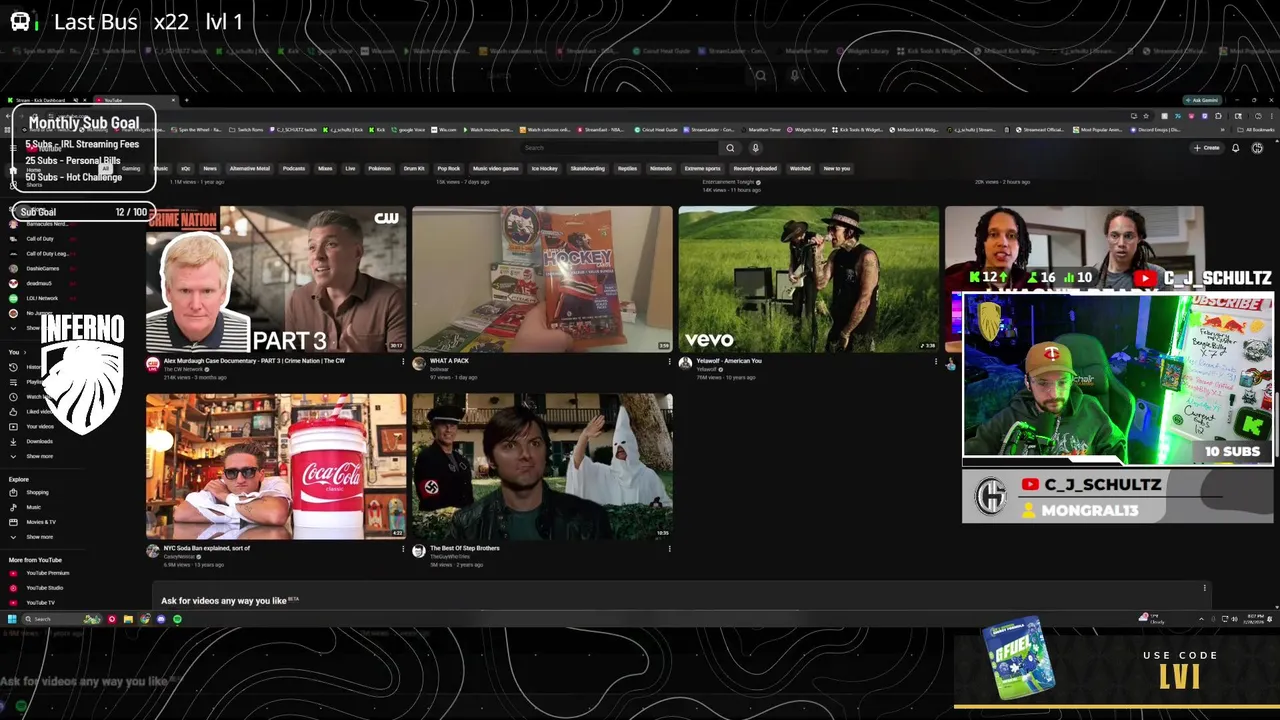Open Movies & TV in Explore
Viewport: 1280px width, 720px height.
pyautogui.click(x=33, y=522)
